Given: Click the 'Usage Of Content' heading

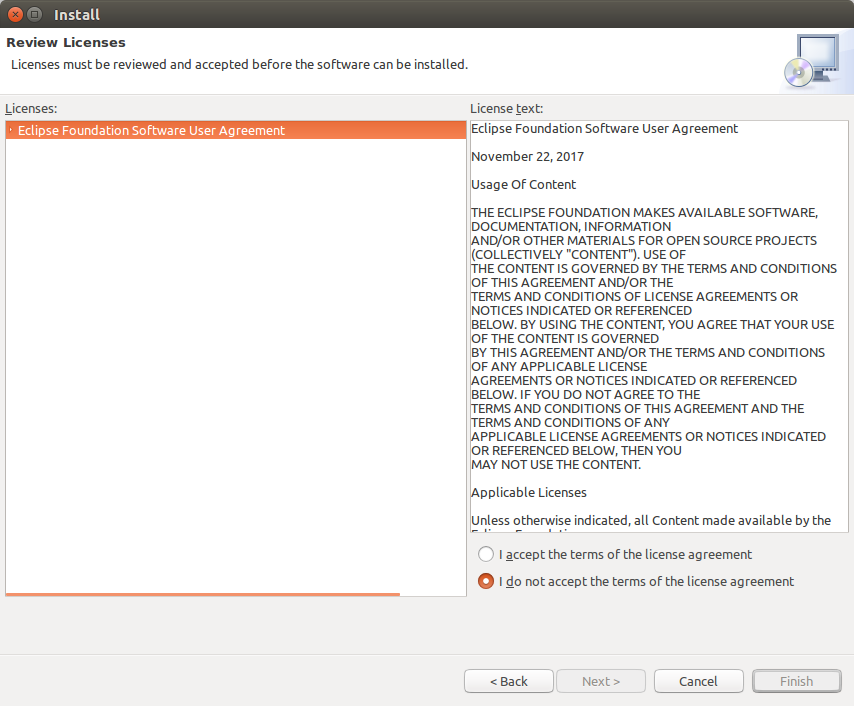Looking at the screenshot, I should pos(523,185).
